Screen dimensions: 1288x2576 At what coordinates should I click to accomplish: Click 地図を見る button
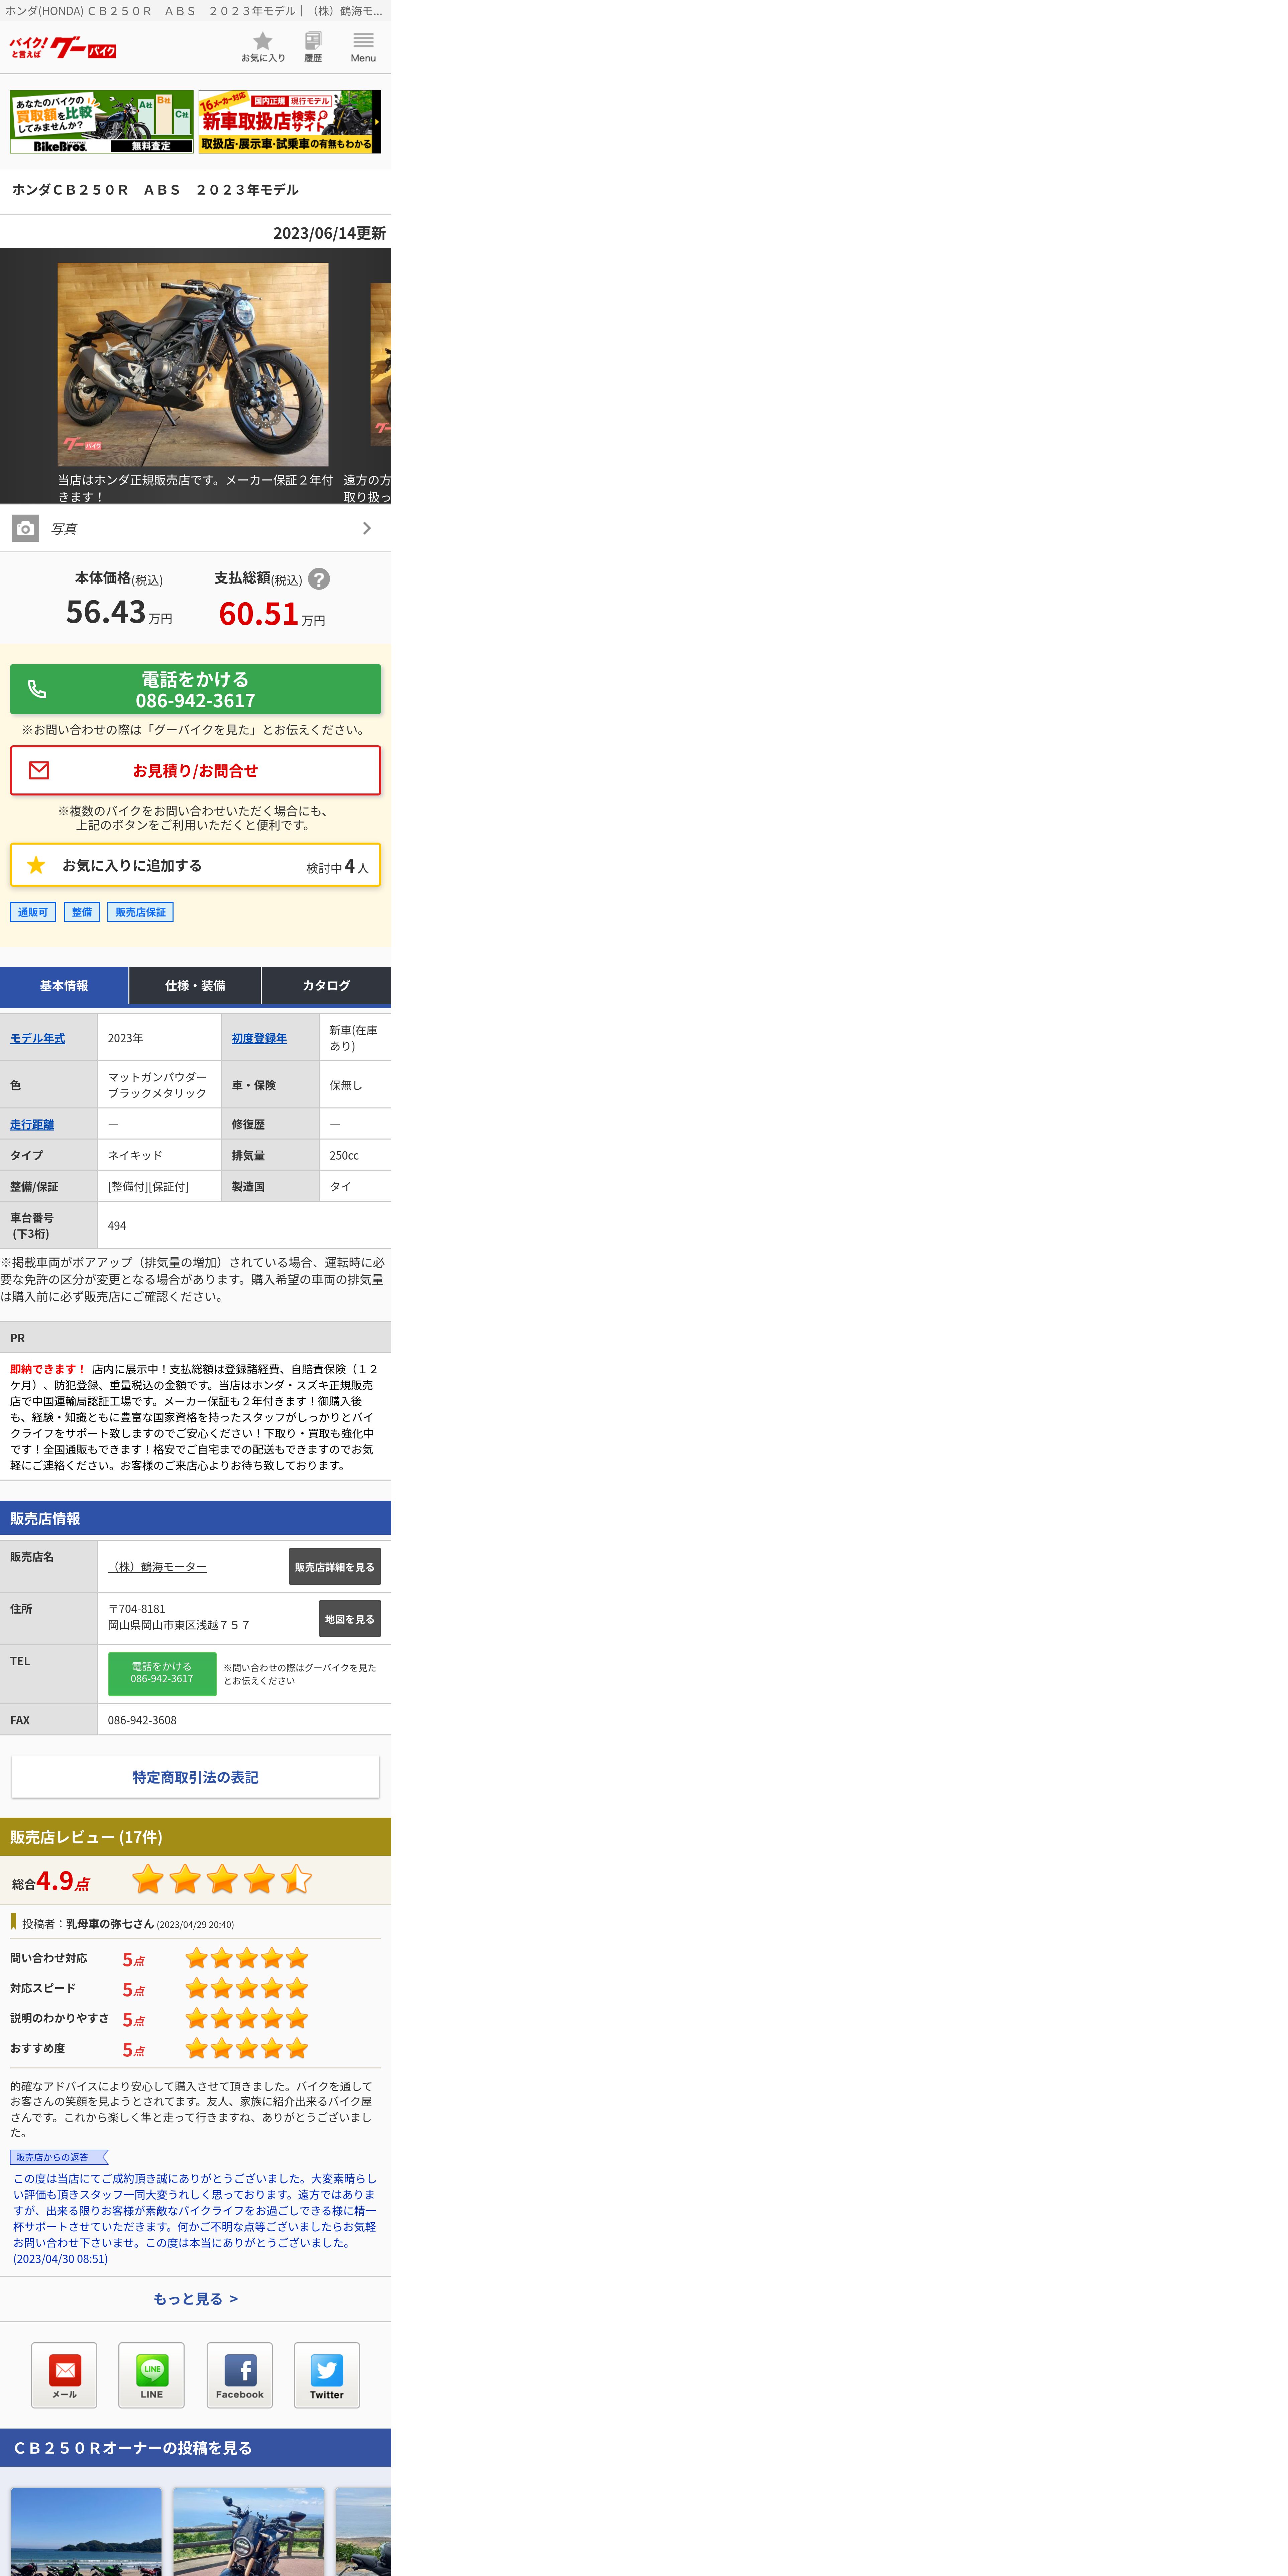point(350,1619)
